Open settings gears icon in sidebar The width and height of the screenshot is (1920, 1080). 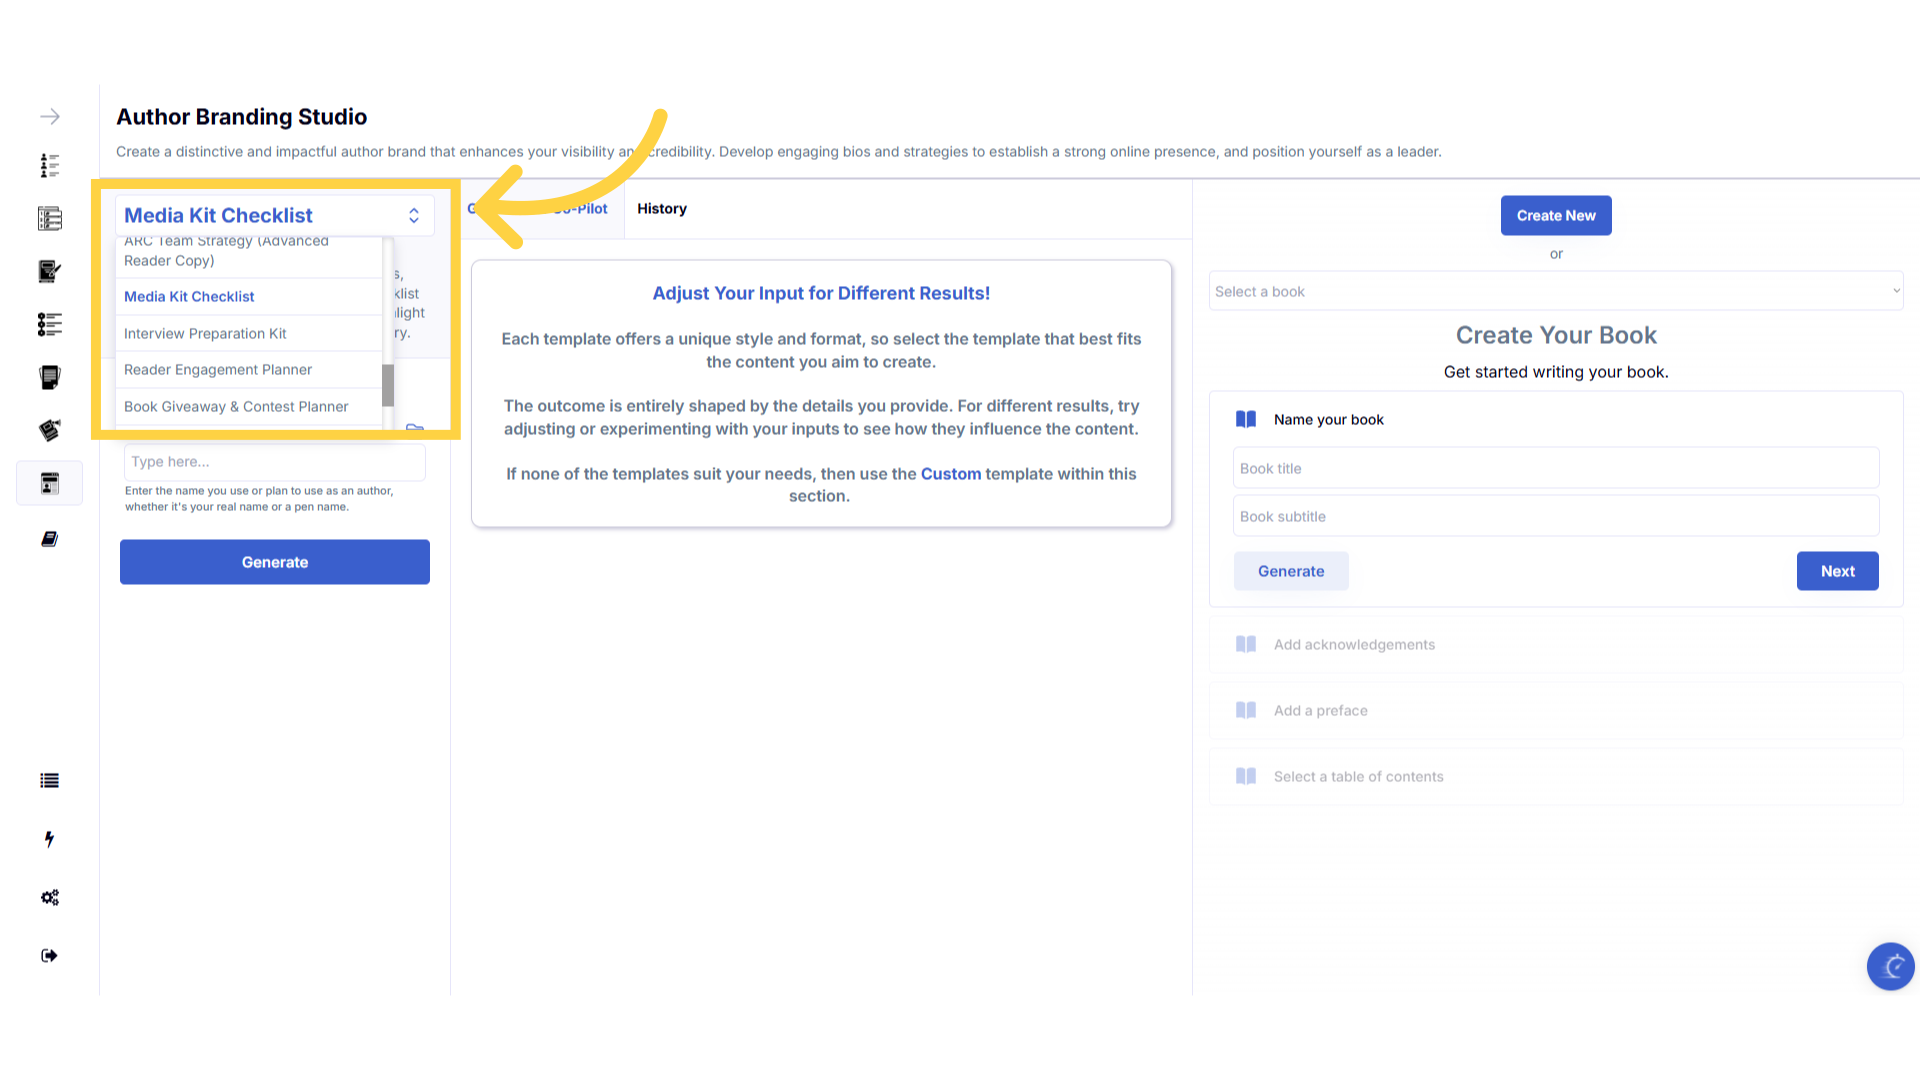pyautogui.click(x=49, y=897)
